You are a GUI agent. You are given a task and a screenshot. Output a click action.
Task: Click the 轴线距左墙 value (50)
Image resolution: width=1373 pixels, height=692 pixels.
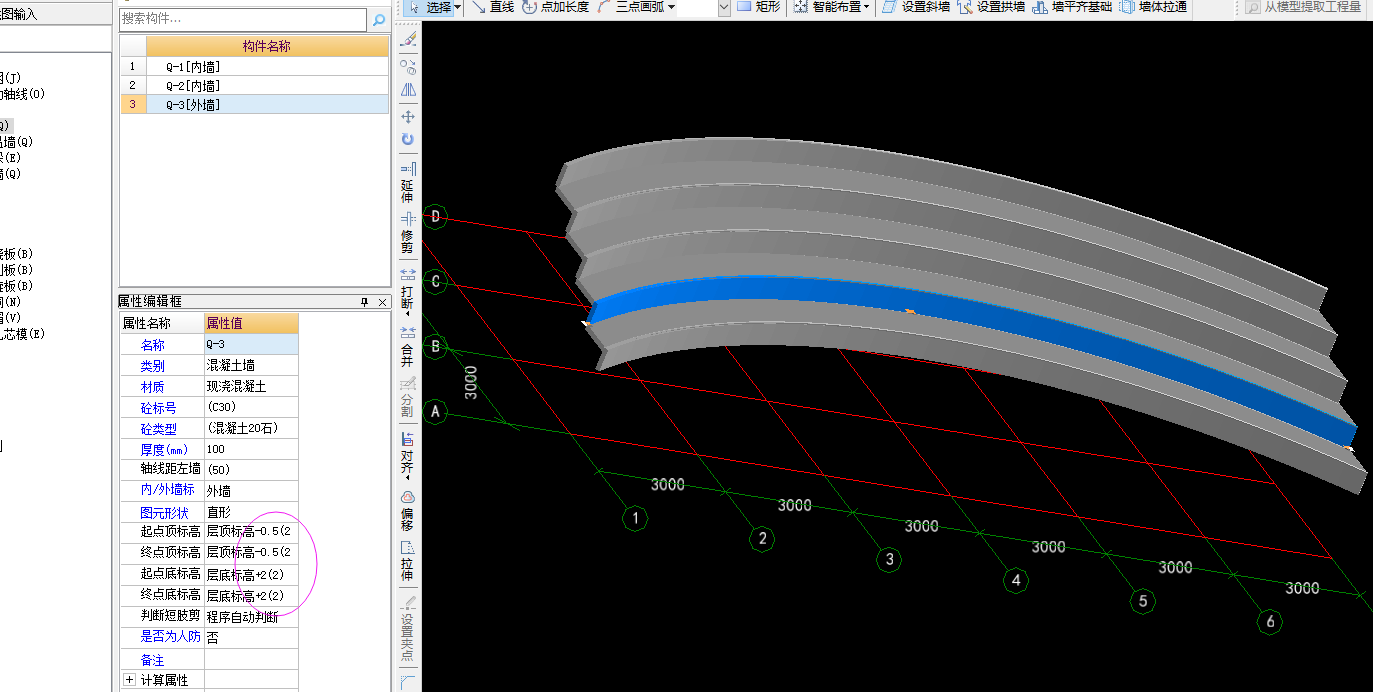coord(251,469)
